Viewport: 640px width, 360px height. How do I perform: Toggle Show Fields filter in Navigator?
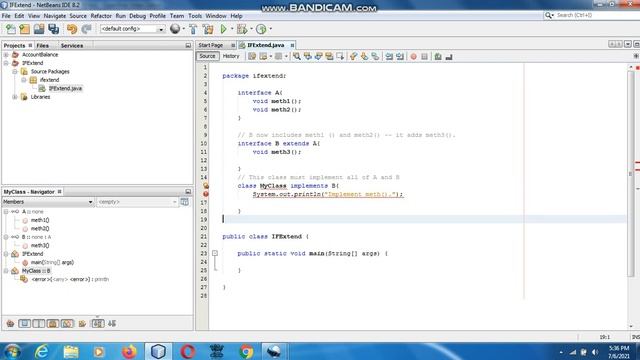click(x=24, y=323)
